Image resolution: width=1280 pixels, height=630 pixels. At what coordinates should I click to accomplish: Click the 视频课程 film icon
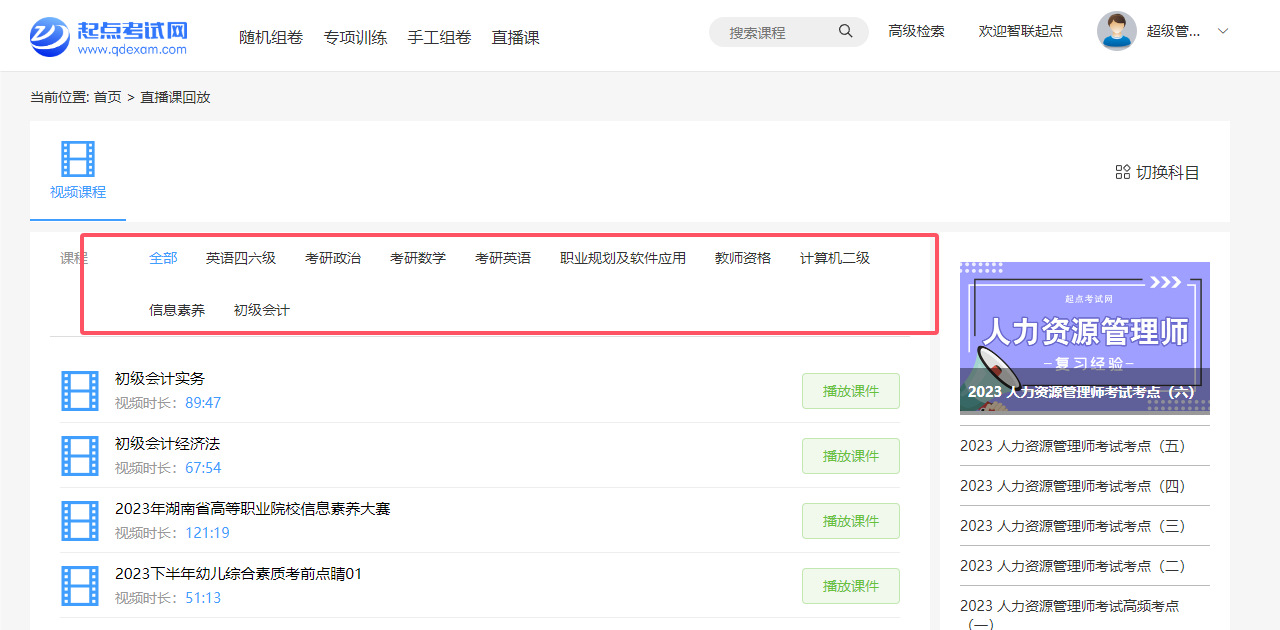coord(78,159)
